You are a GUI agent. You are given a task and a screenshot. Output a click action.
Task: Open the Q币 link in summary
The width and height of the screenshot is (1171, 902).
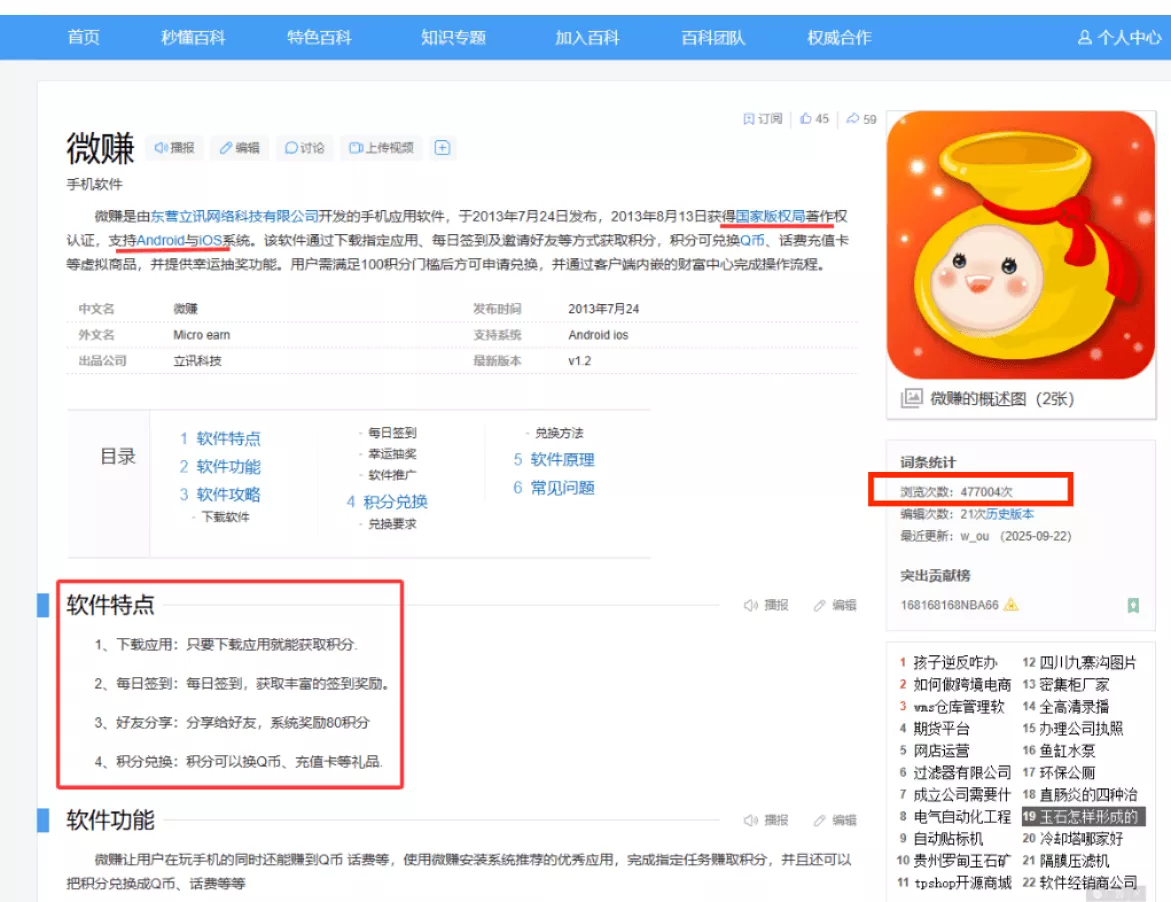[x=752, y=240]
